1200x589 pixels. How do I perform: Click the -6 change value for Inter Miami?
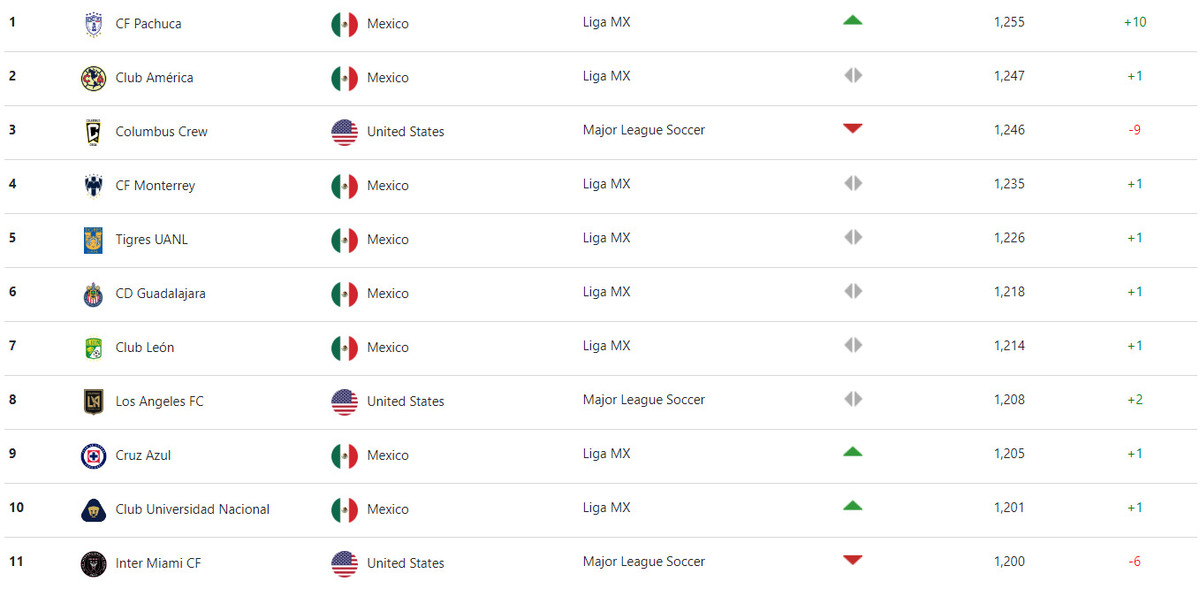pos(1134,561)
